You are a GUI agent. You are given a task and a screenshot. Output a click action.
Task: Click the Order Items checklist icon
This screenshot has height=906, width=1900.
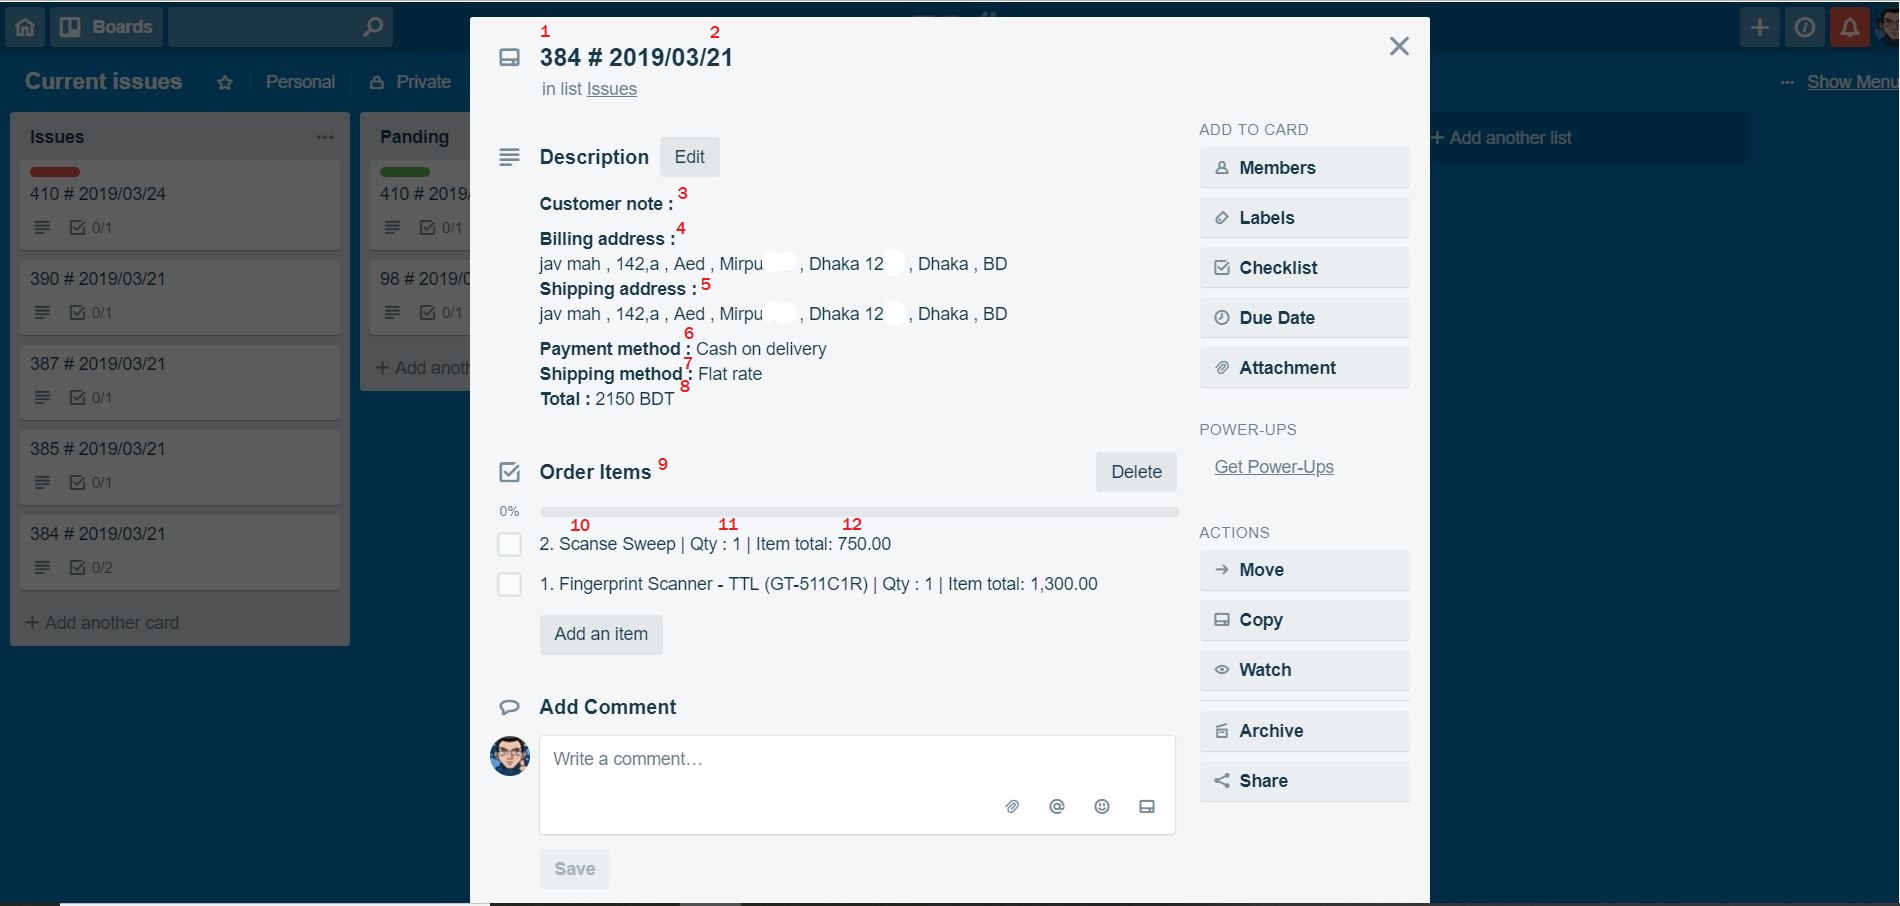(509, 472)
